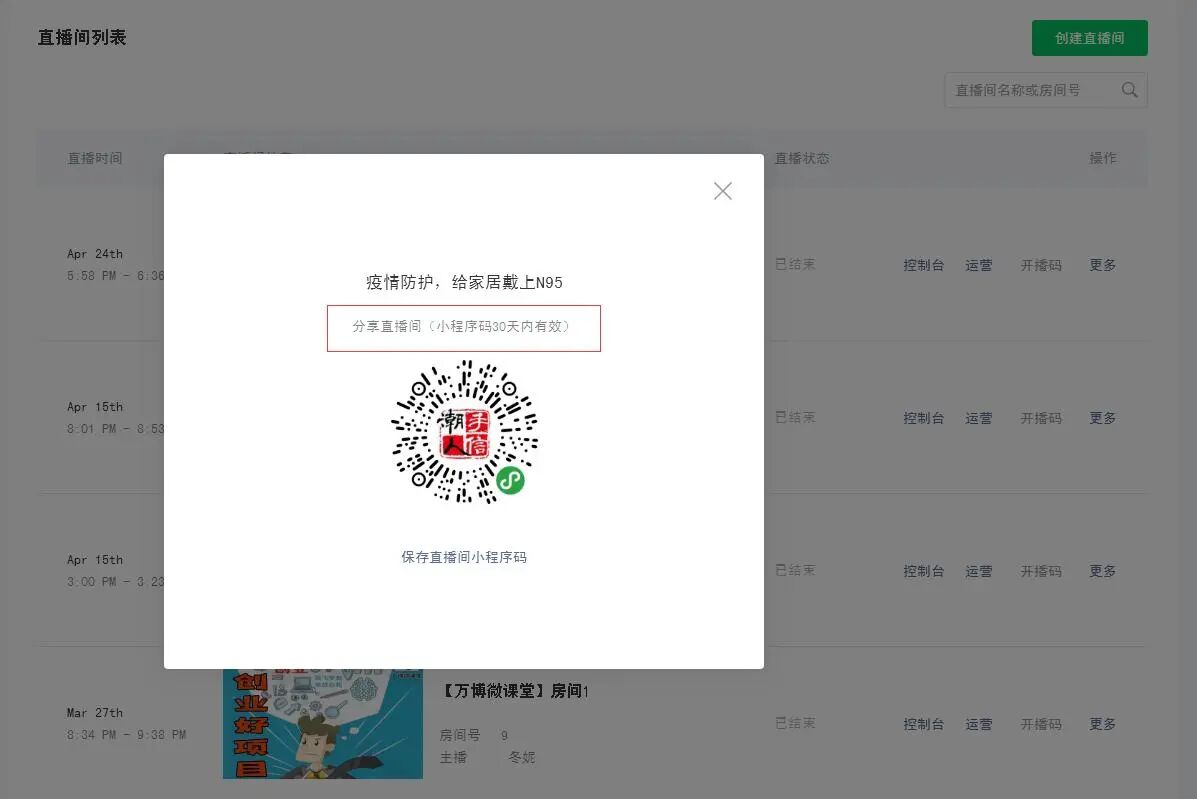Click the Apr 24th date text

pos(95,254)
